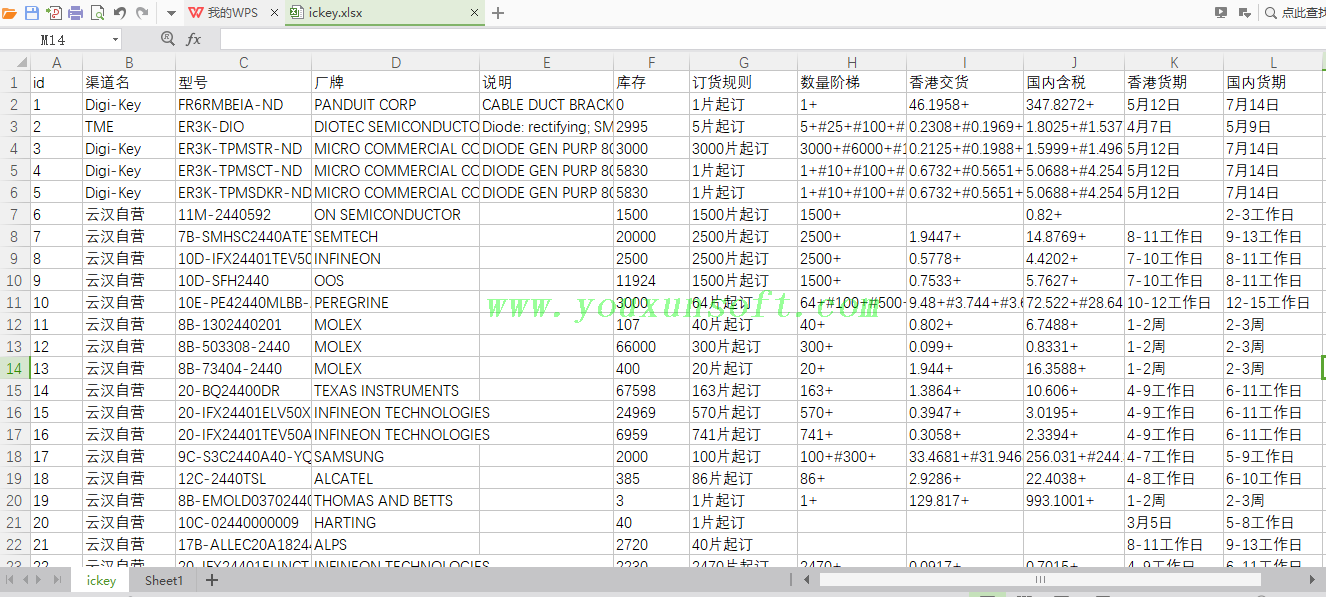Switch to the 我的WPS tab
This screenshot has height=597, width=1326.
point(232,13)
